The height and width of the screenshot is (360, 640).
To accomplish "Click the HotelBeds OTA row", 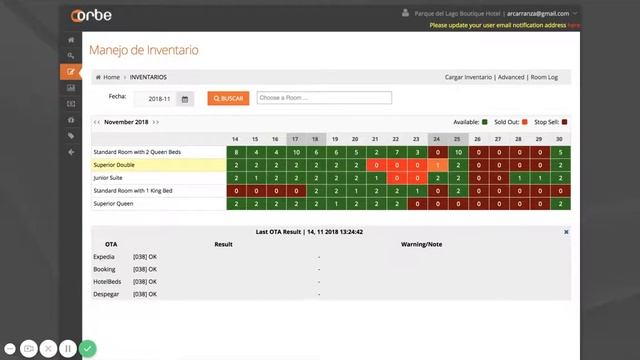I will [x=331, y=282].
